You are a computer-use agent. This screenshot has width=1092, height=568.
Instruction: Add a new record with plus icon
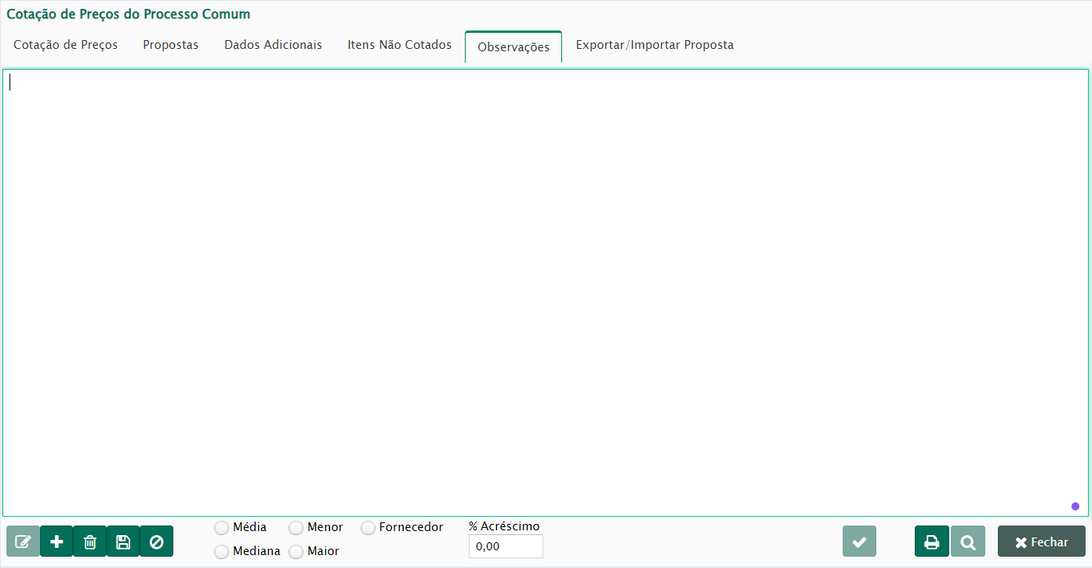pyautogui.click(x=56, y=542)
